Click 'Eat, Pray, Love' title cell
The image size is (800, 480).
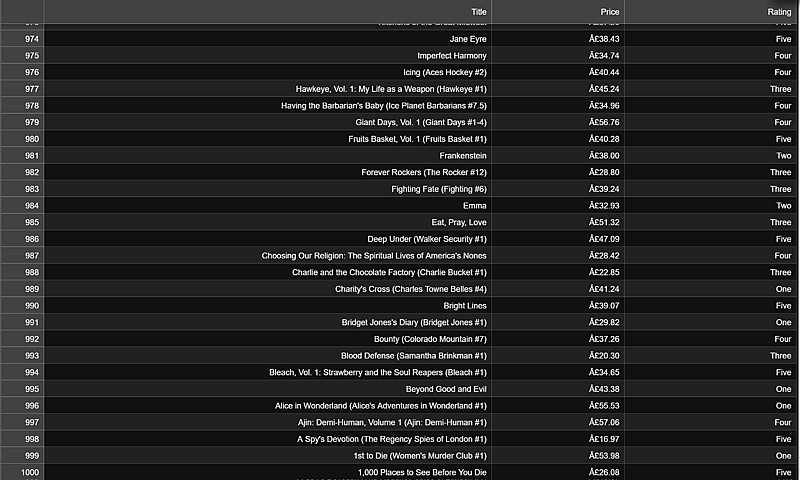coord(267,222)
